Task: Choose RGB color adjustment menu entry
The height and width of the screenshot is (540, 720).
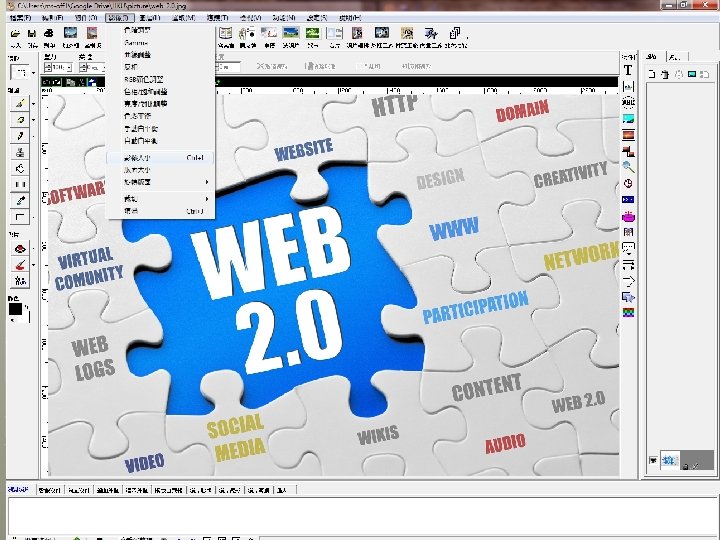Action: (x=160, y=79)
